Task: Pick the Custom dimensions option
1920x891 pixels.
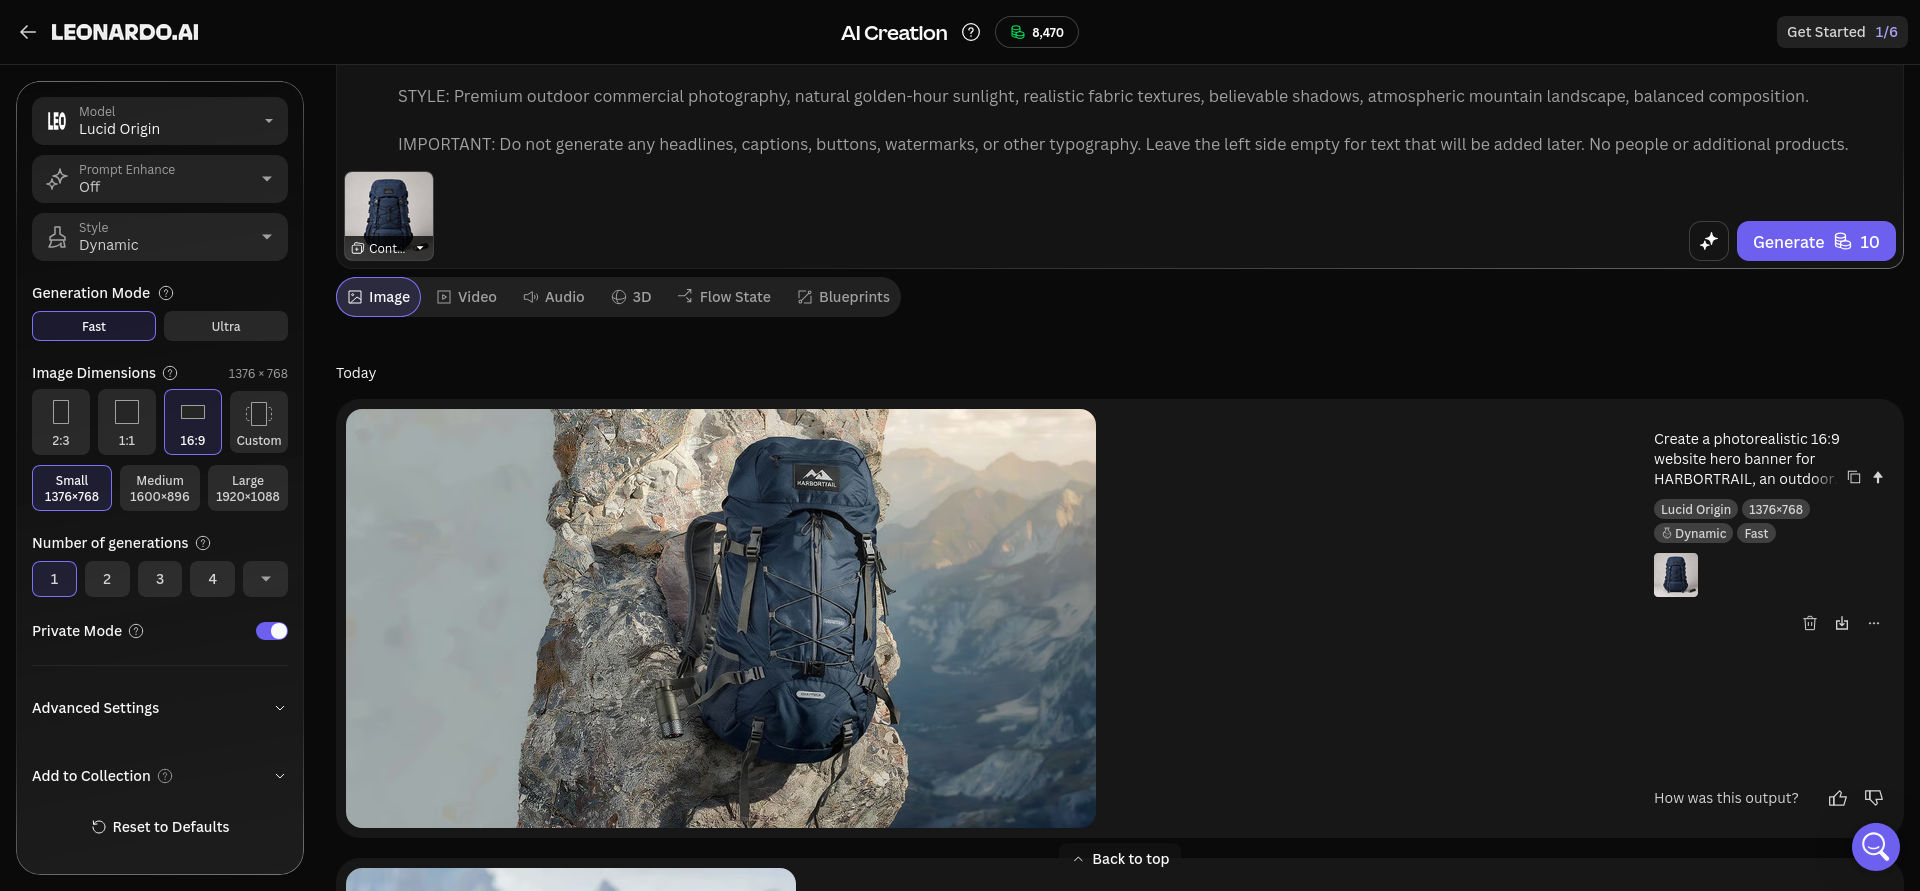Action: tap(259, 422)
